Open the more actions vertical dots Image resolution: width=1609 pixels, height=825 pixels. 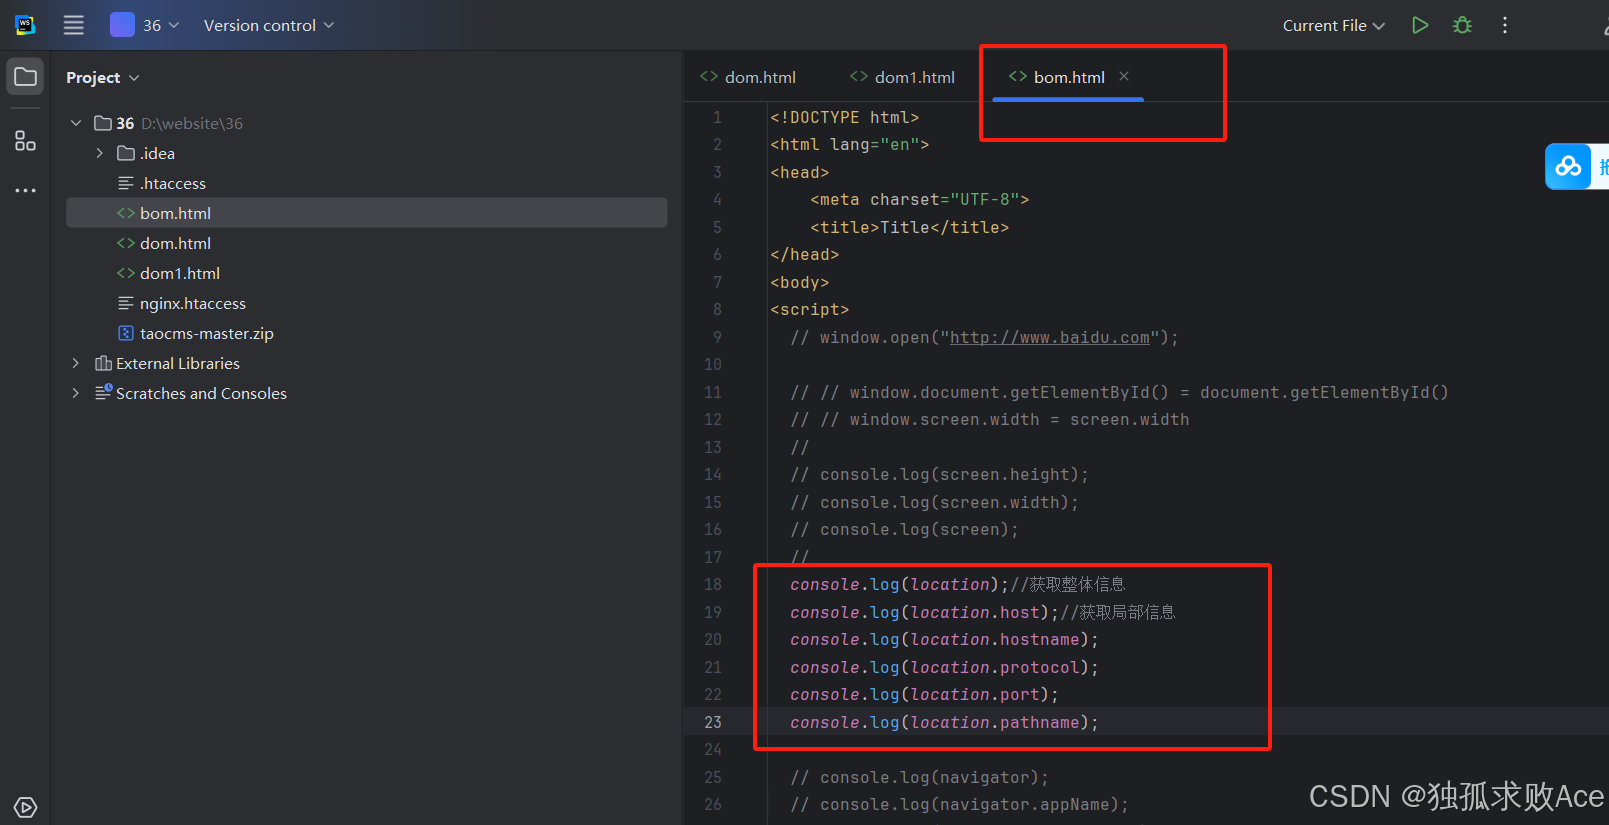click(1504, 25)
